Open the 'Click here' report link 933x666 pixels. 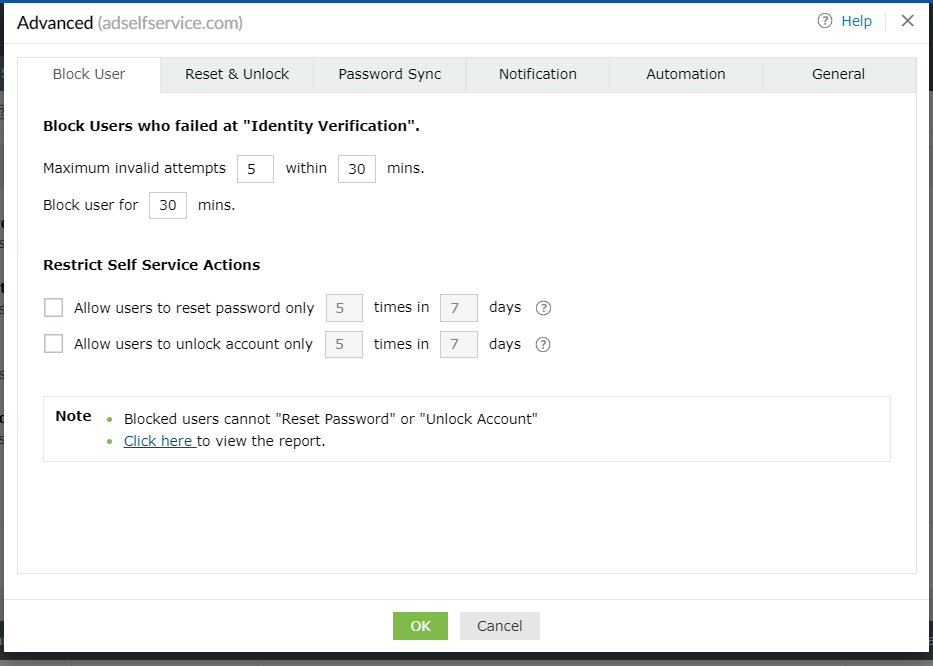(159, 441)
